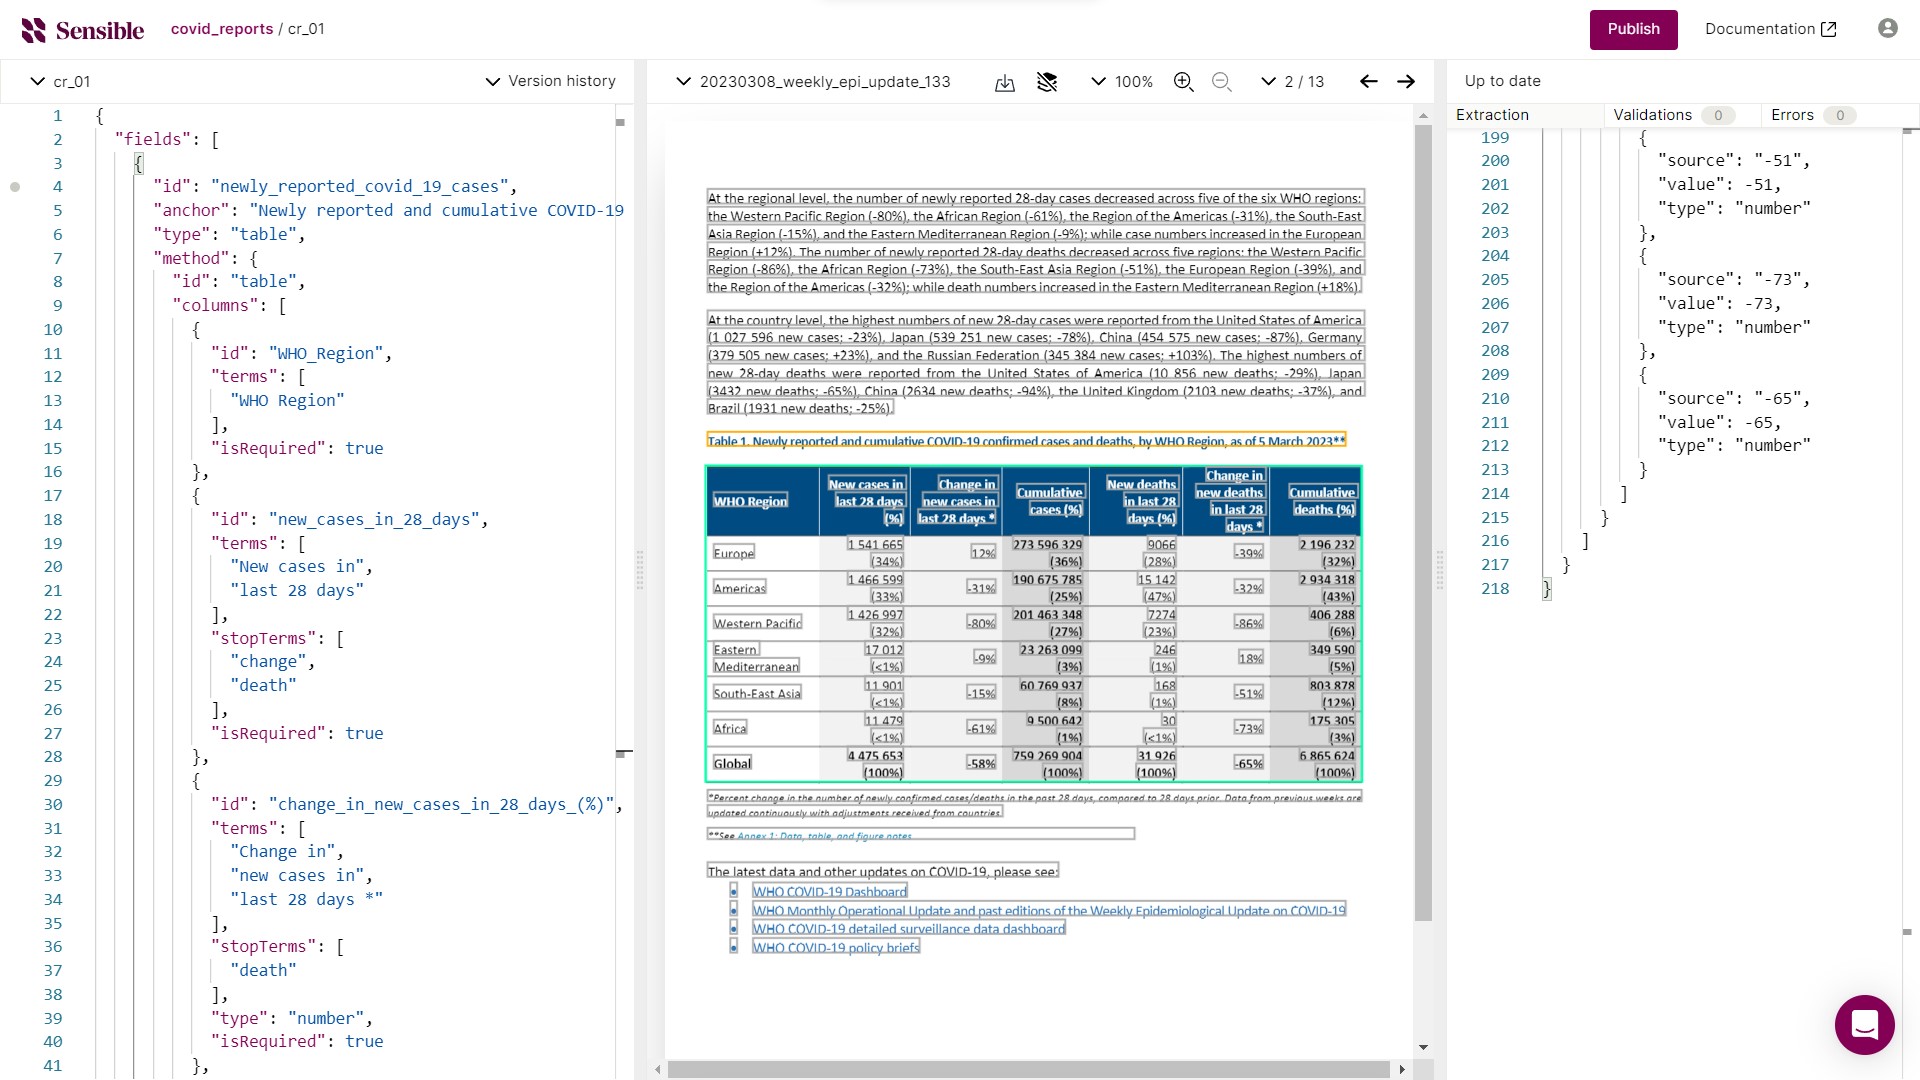Open the Documentation link
Image resolution: width=1920 pixels, height=1080 pixels.
tap(1770, 29)
